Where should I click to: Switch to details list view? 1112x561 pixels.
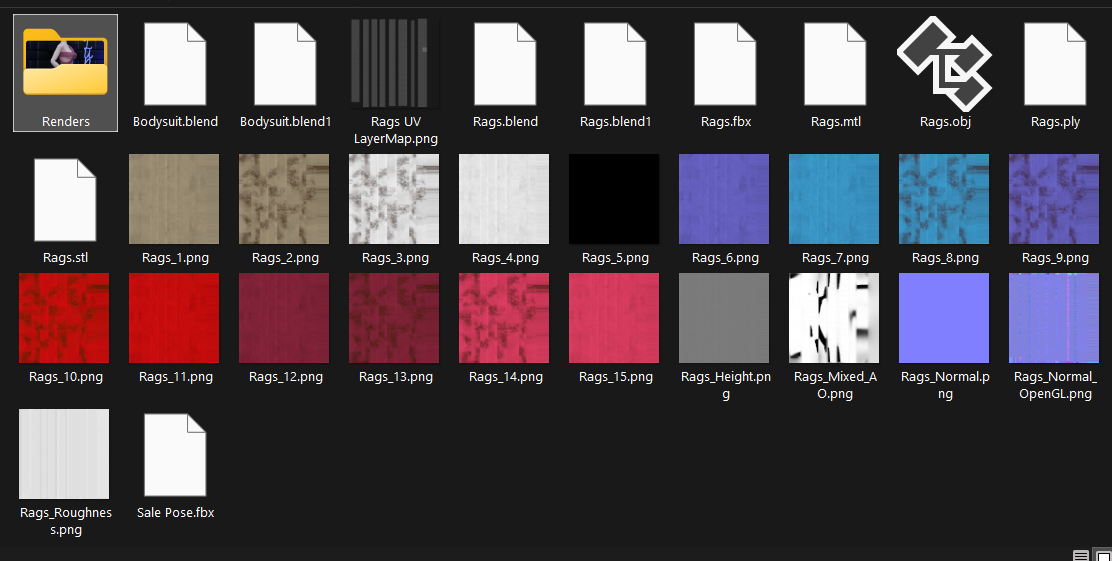pyautogui.click(x=1080, y=555)
